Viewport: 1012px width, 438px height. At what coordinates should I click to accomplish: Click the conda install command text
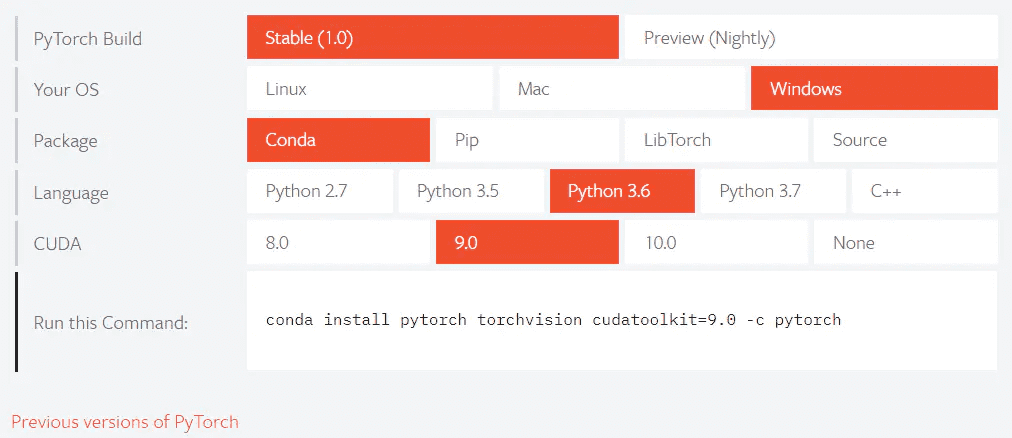click(553, 320)
